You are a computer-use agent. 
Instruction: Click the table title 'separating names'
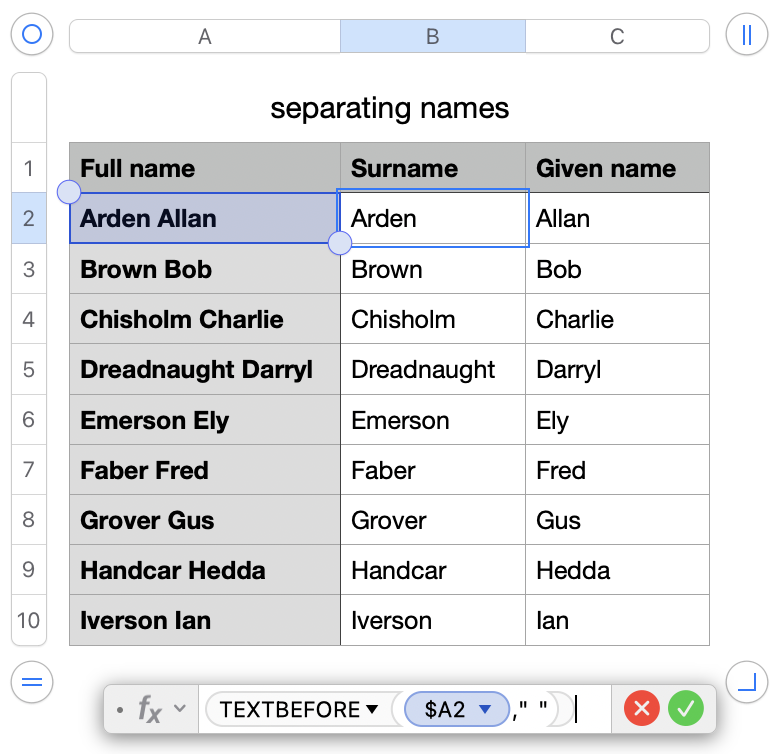[389, 108]
